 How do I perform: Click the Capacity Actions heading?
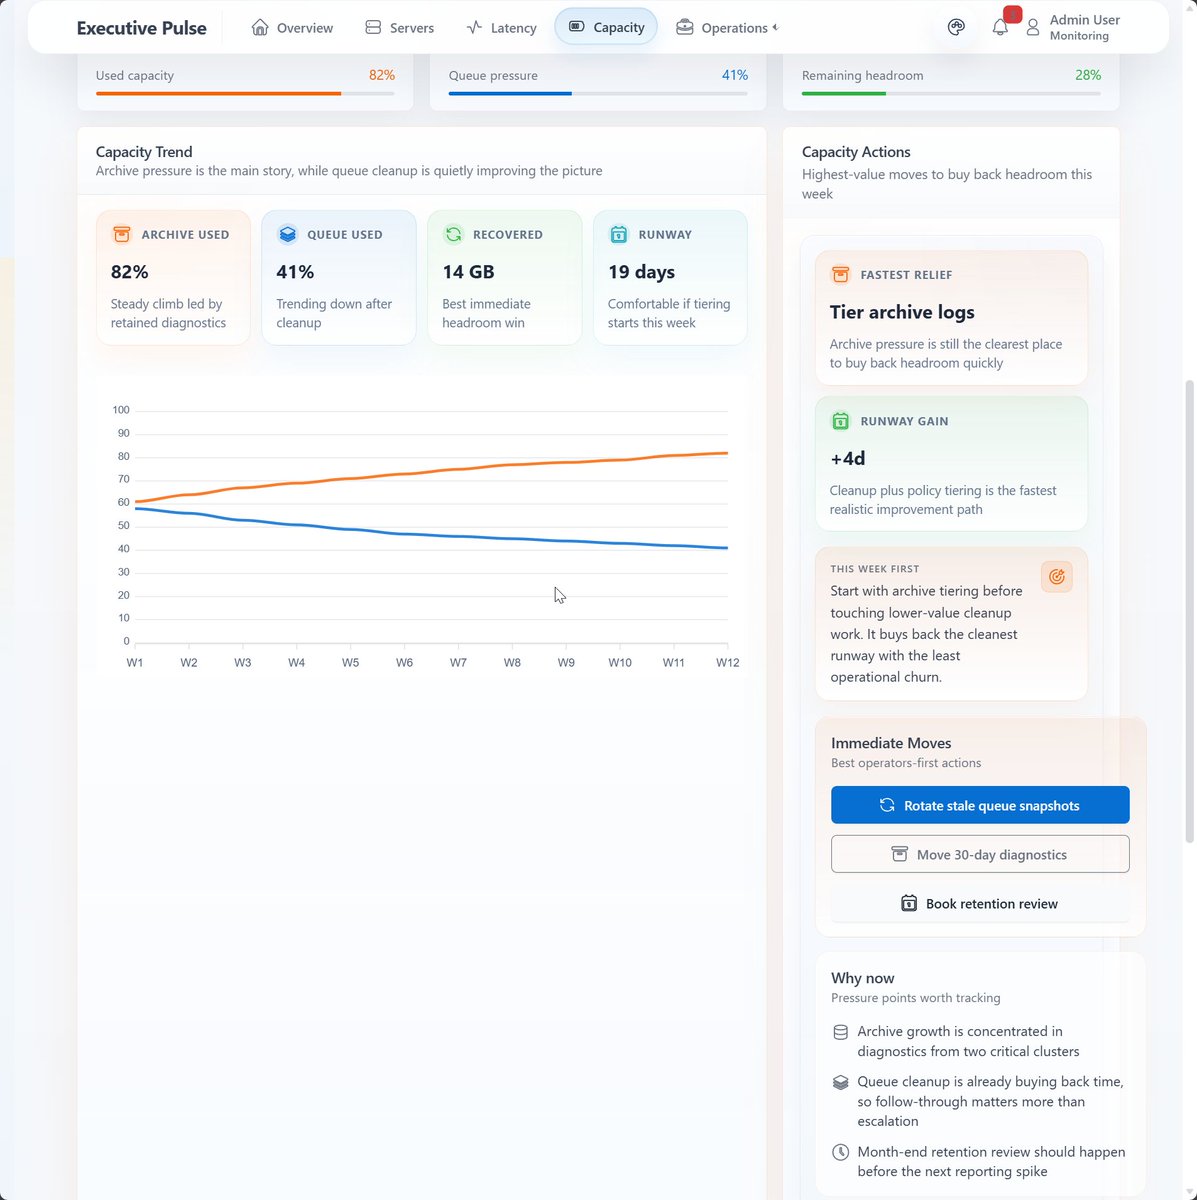[856, 152]
